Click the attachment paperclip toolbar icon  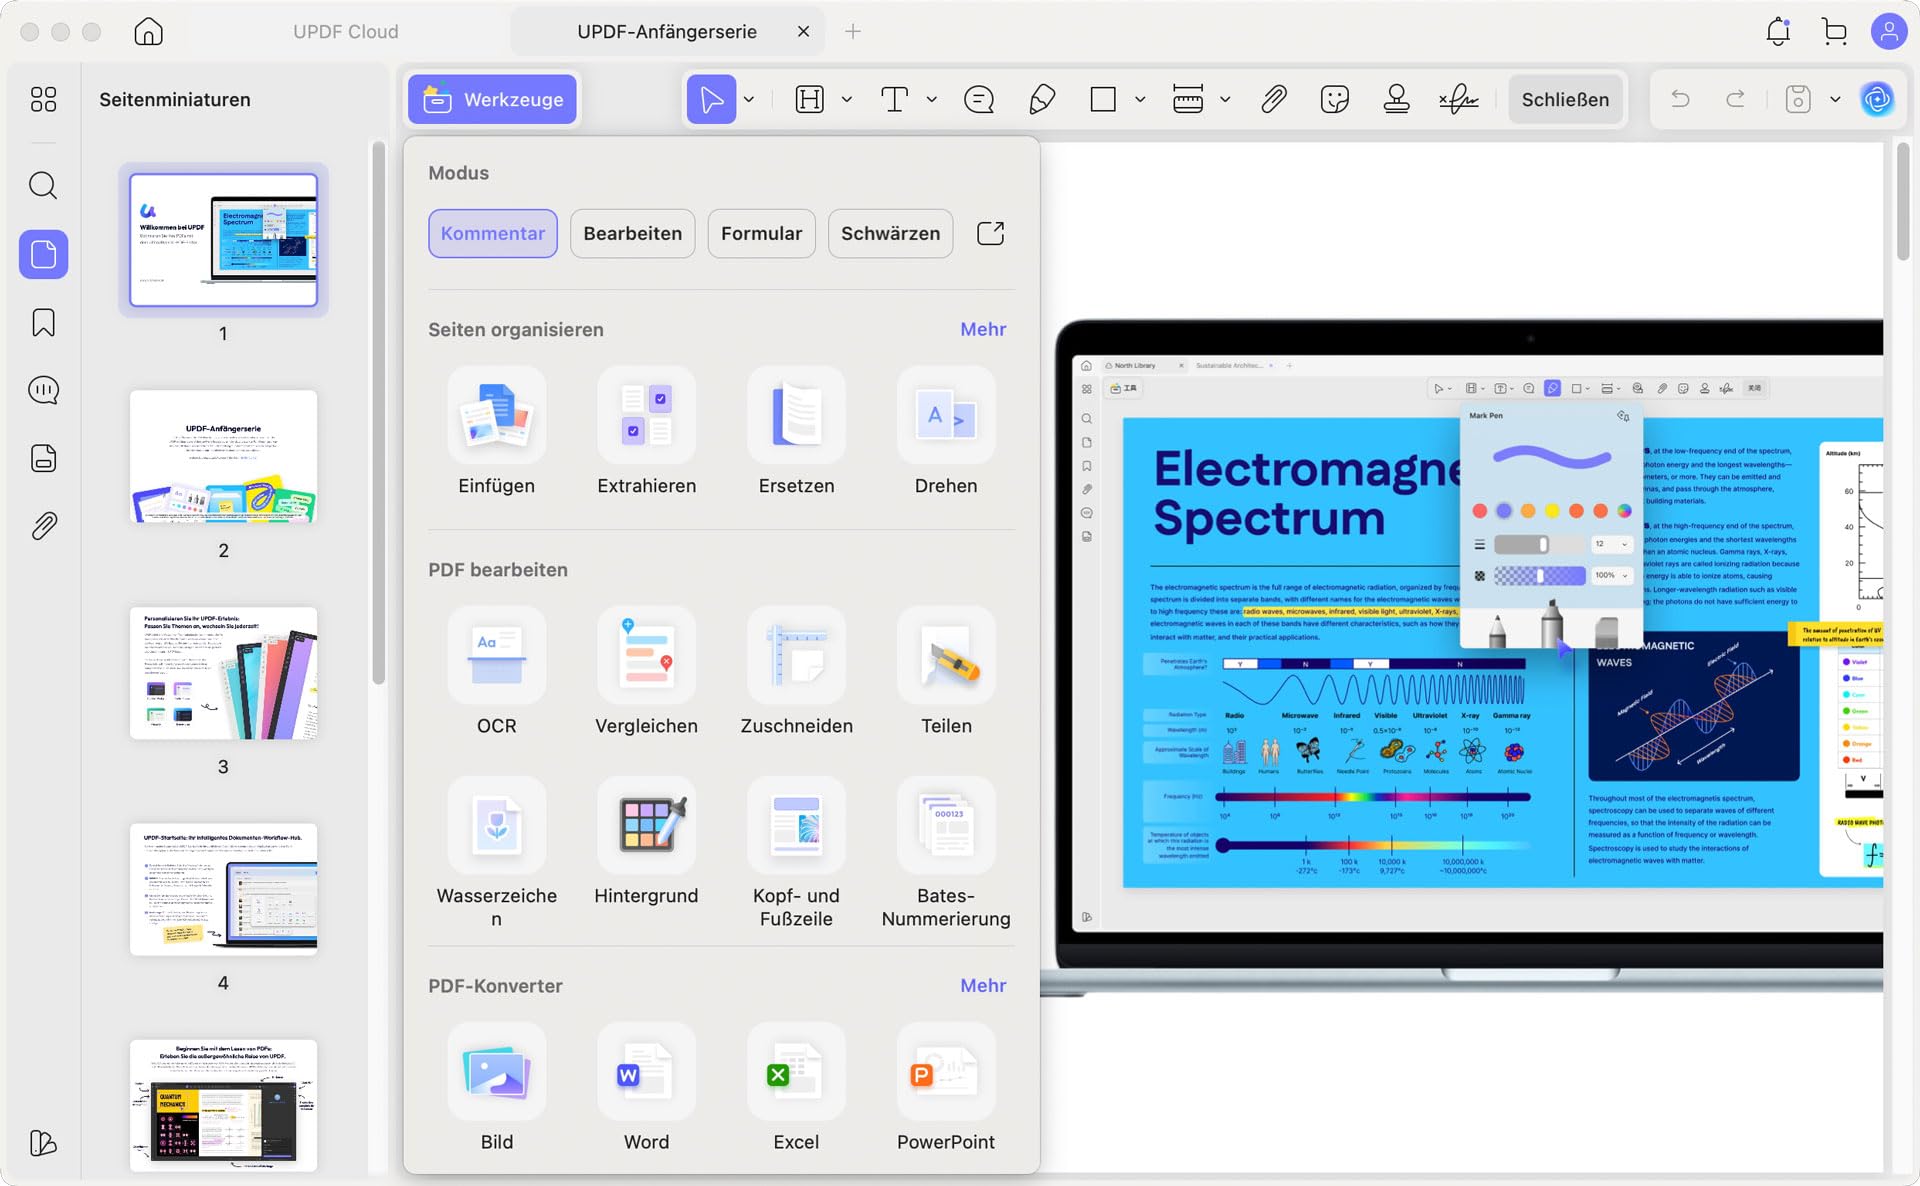tap(1273, 99)
